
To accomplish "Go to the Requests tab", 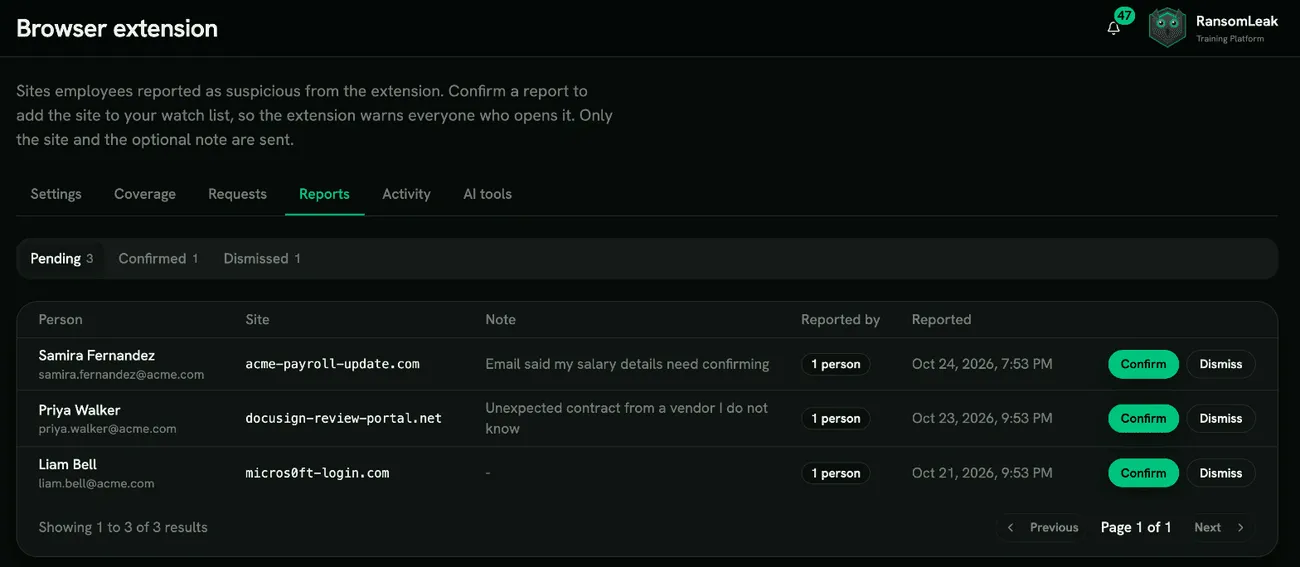I will point(237,194).
